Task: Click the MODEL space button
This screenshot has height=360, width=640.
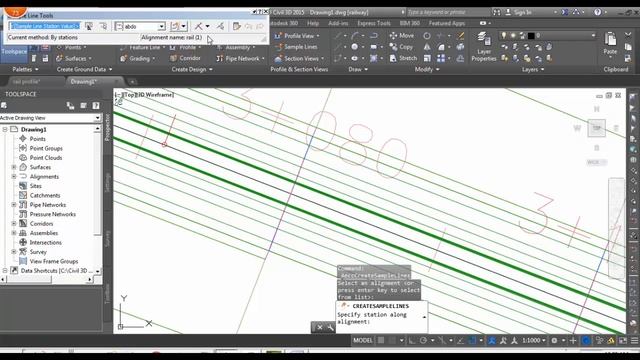Action: pos(362,340)
